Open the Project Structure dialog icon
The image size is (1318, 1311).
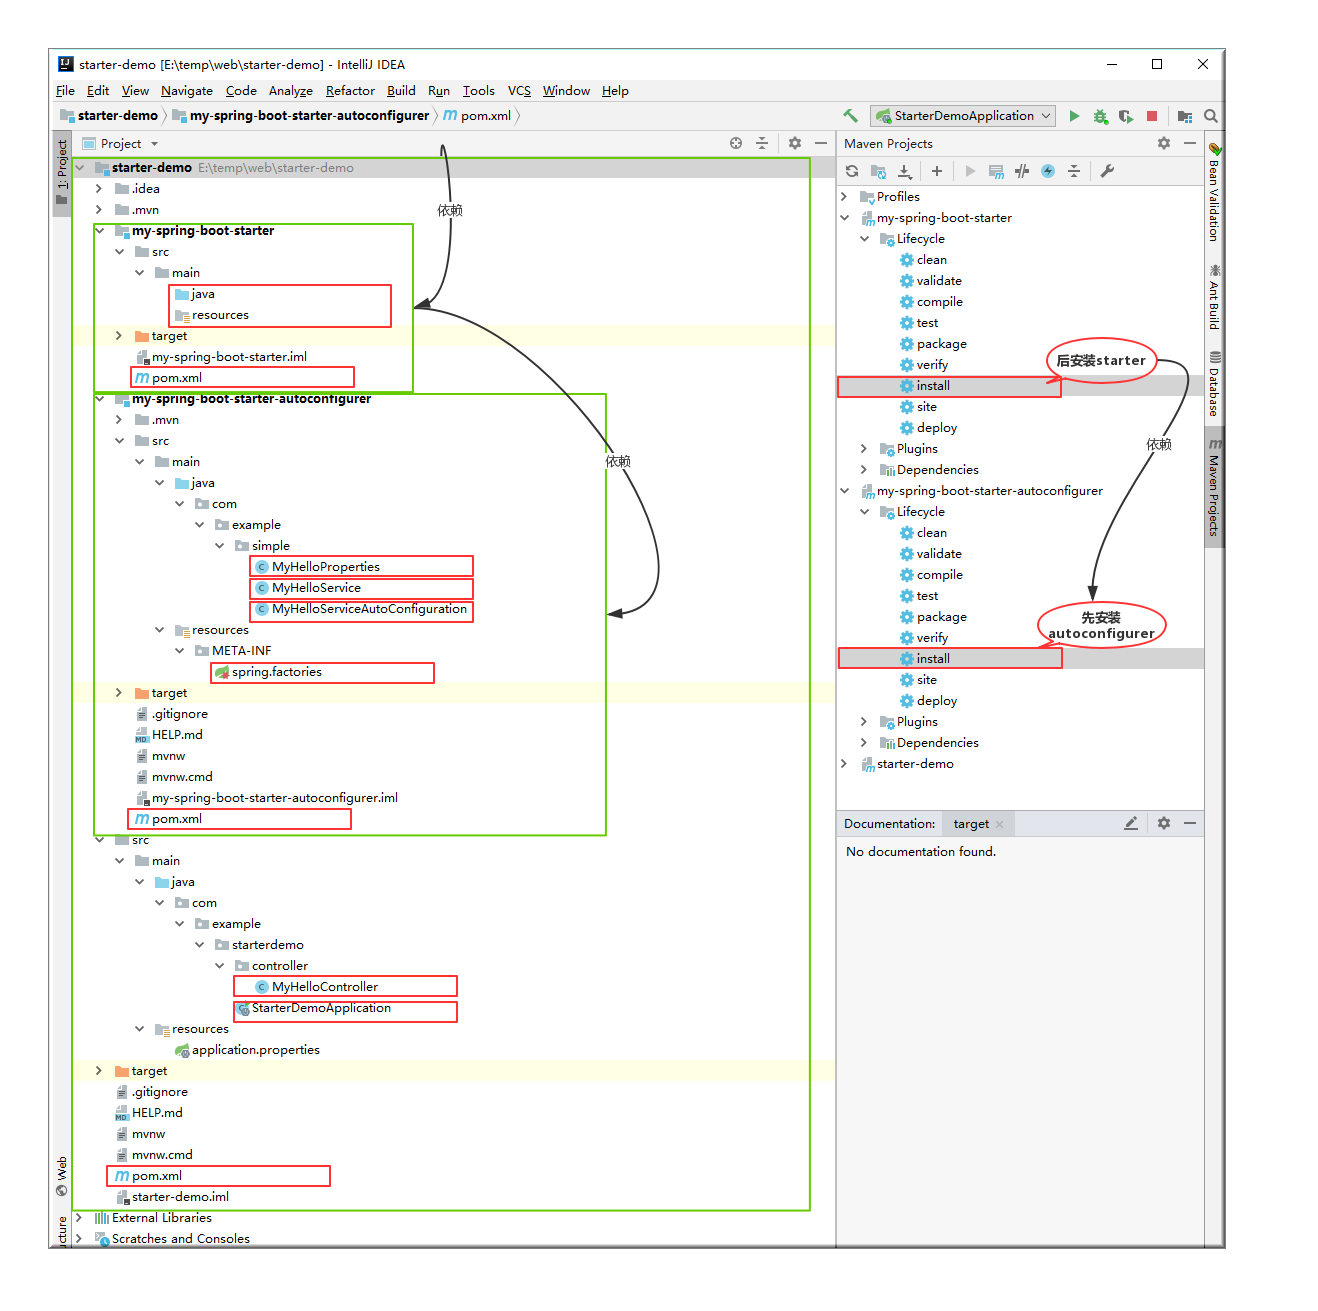click(x=1185, y=116)
